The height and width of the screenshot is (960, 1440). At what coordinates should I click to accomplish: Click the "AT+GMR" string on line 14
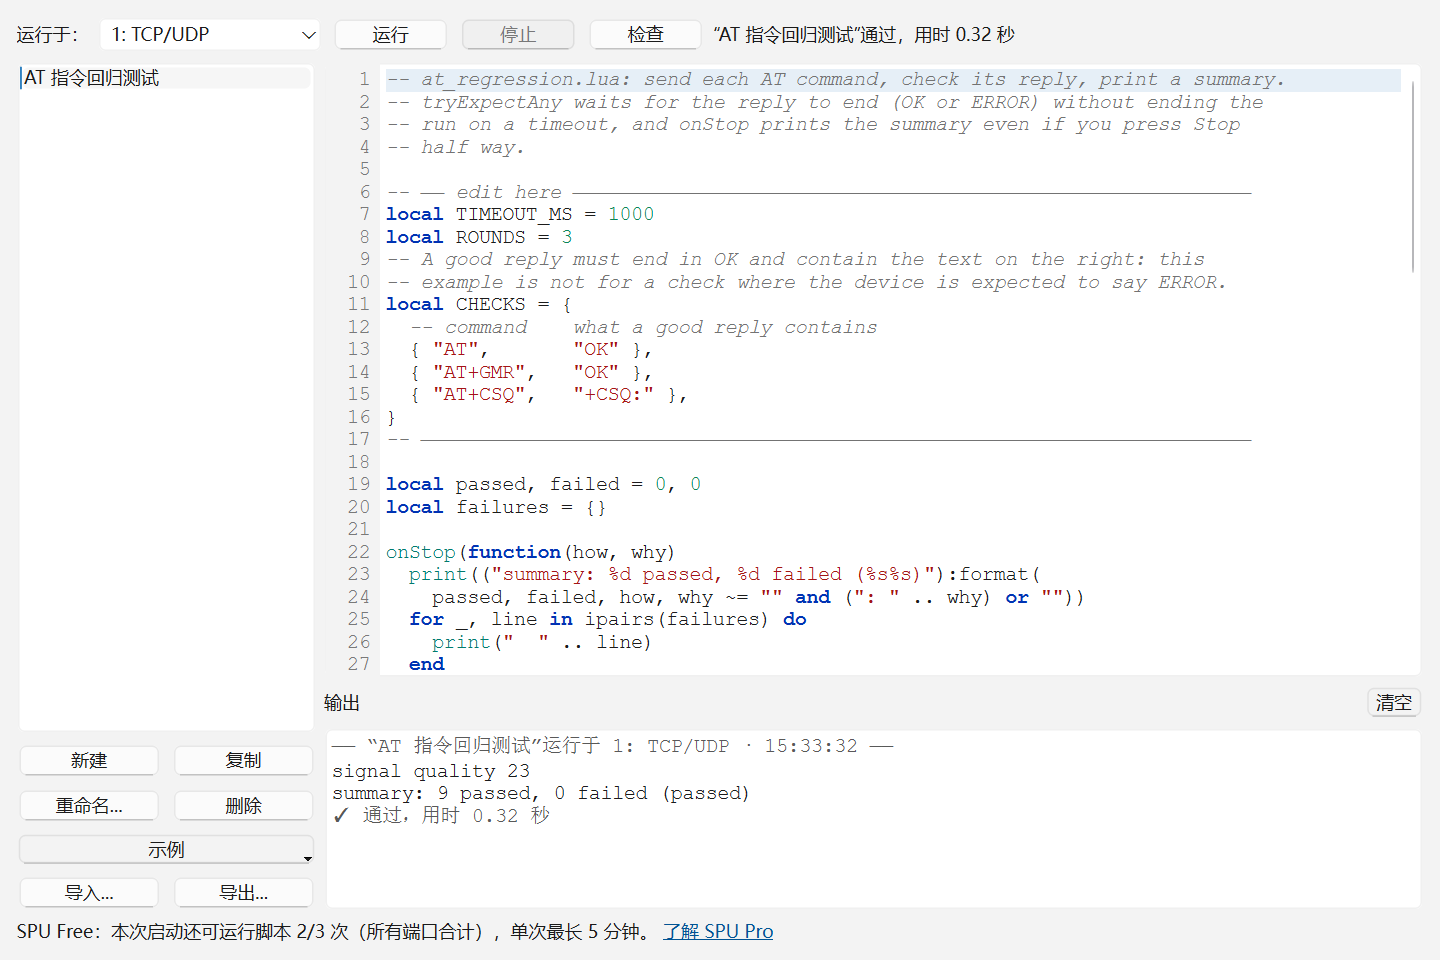(x=479, y=372)
